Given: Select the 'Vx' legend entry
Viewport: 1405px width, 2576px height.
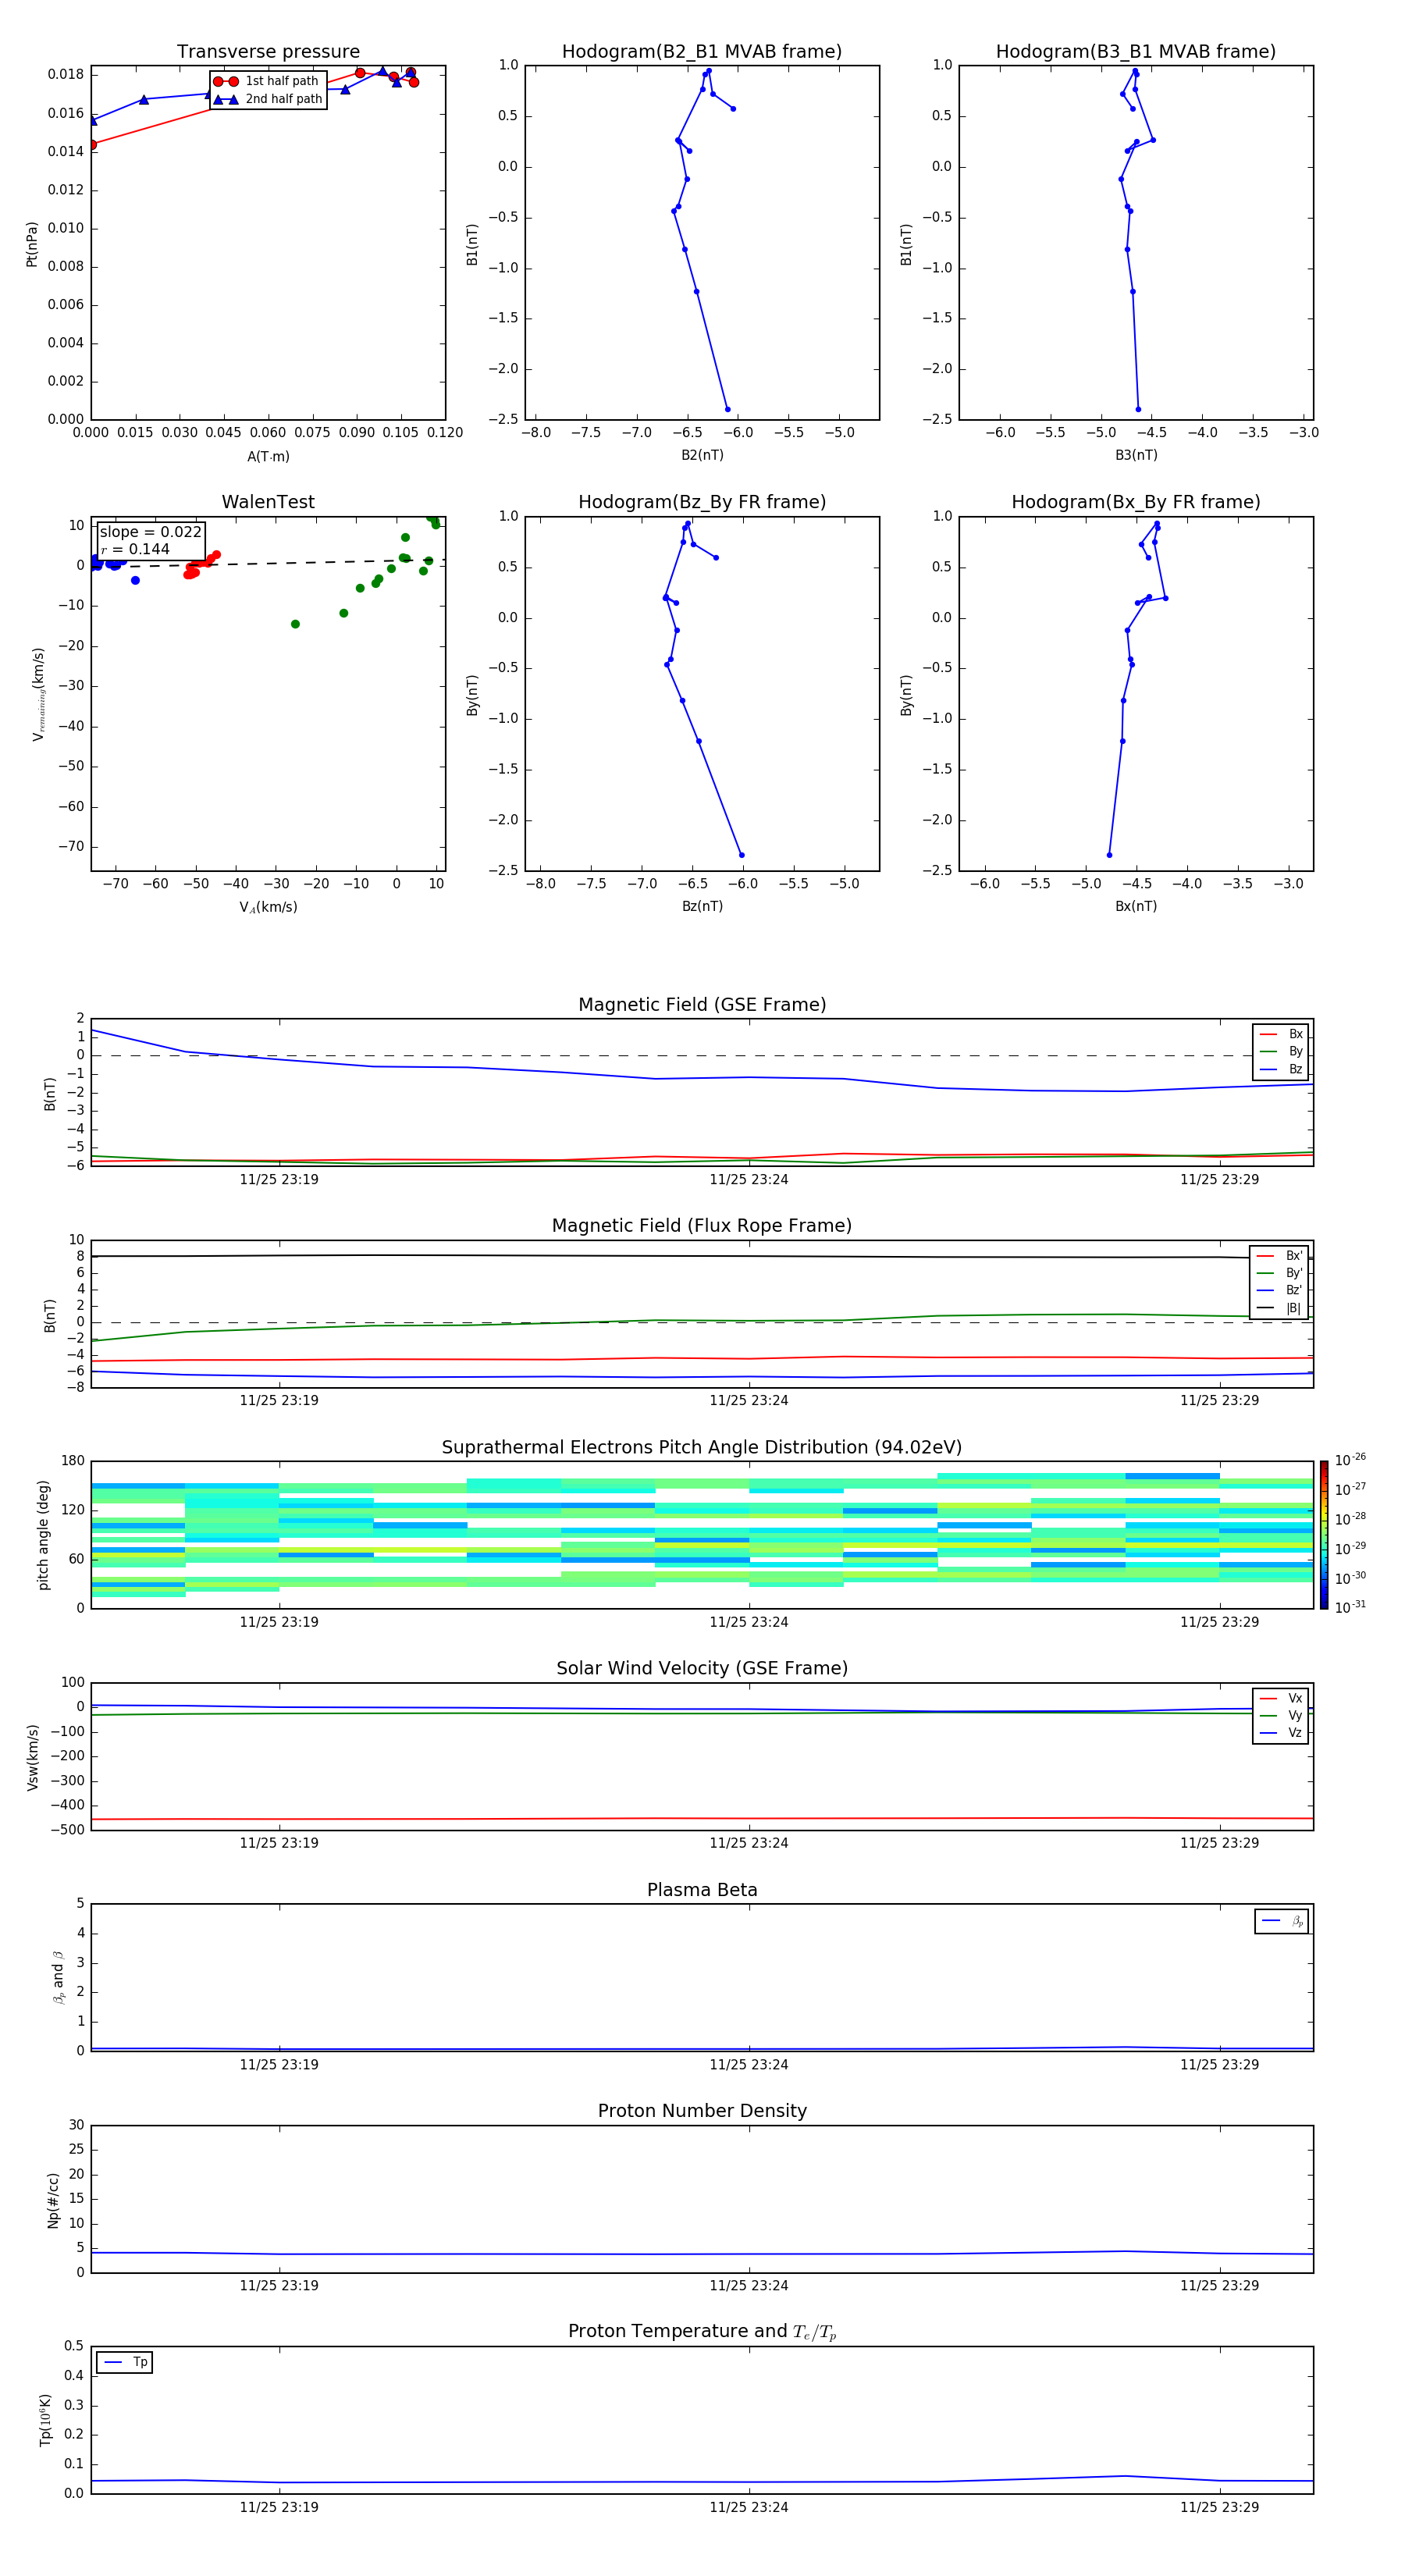Looking at the screenshot, I should click(x=1281, y=1698).
